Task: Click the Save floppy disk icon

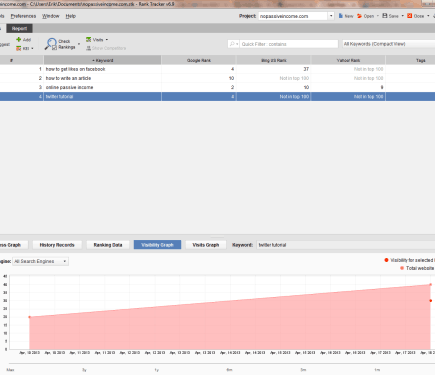Action: (x=385, y=16)
